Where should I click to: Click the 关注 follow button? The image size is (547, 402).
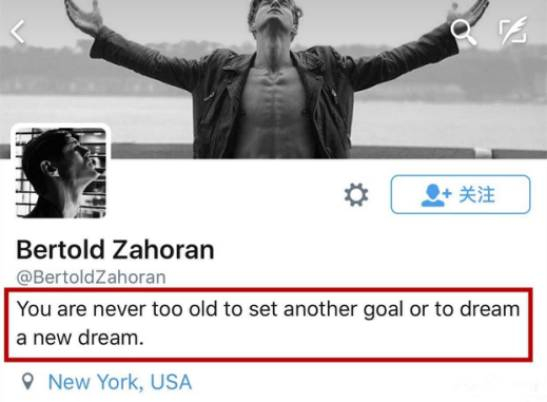460,194
